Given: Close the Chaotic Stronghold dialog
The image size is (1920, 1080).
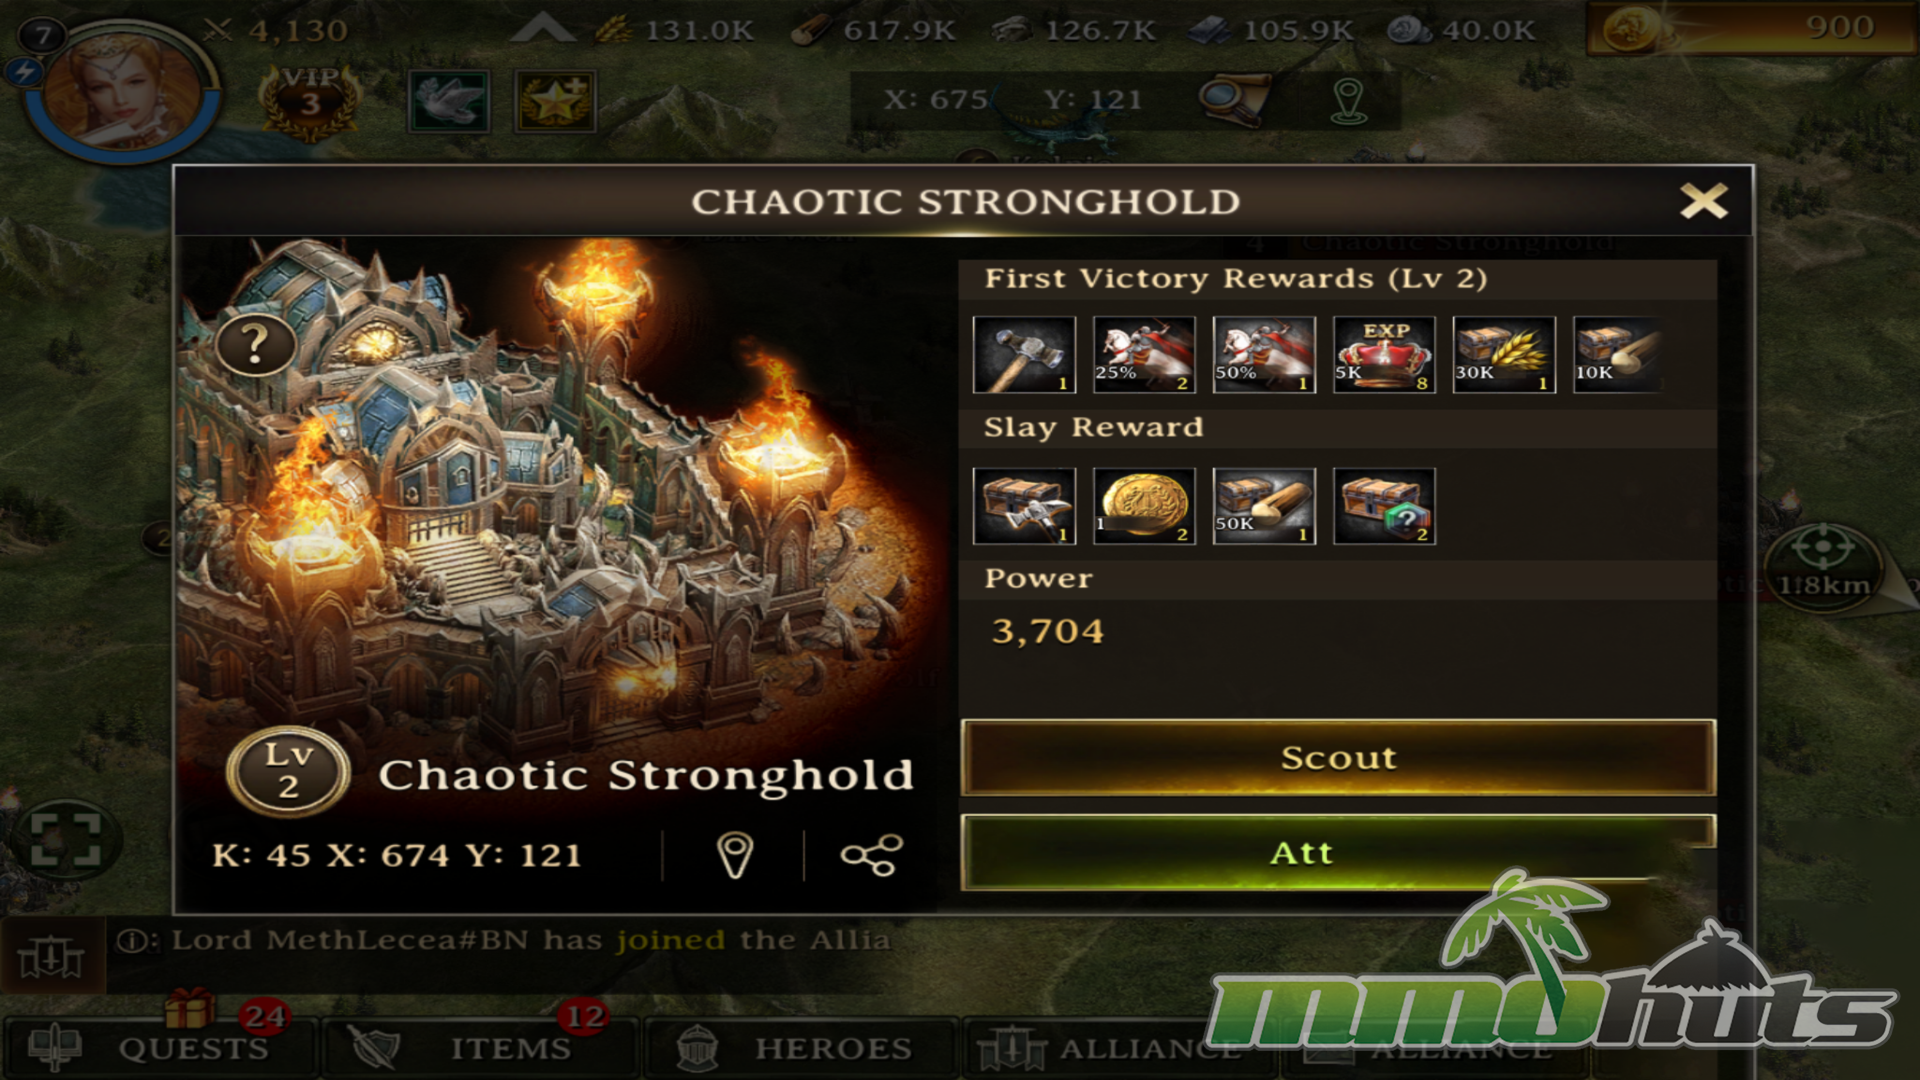Looking at the screenshot, I should tap(1704, 201).
